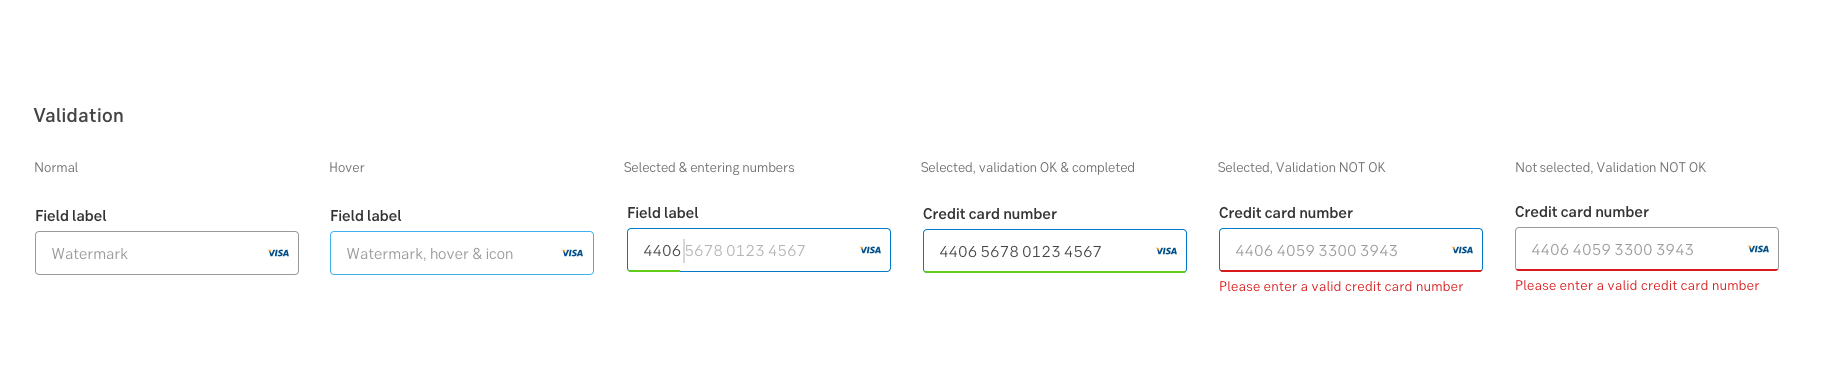The width and height of the screenshot is (1821, 377).
Task: Click VISA icon in not-selected invalid field
Action: (x=1758, y=249)
